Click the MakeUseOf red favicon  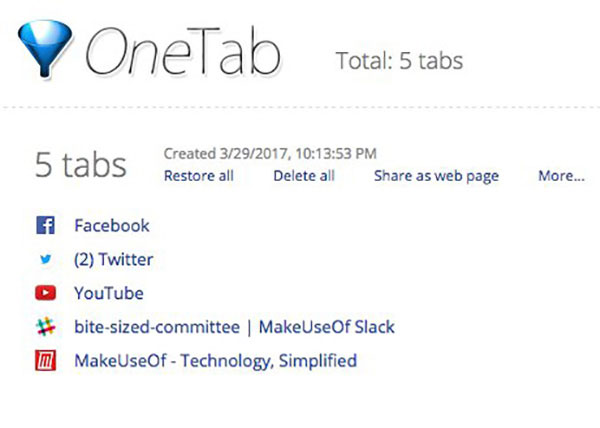click(46, 360)
